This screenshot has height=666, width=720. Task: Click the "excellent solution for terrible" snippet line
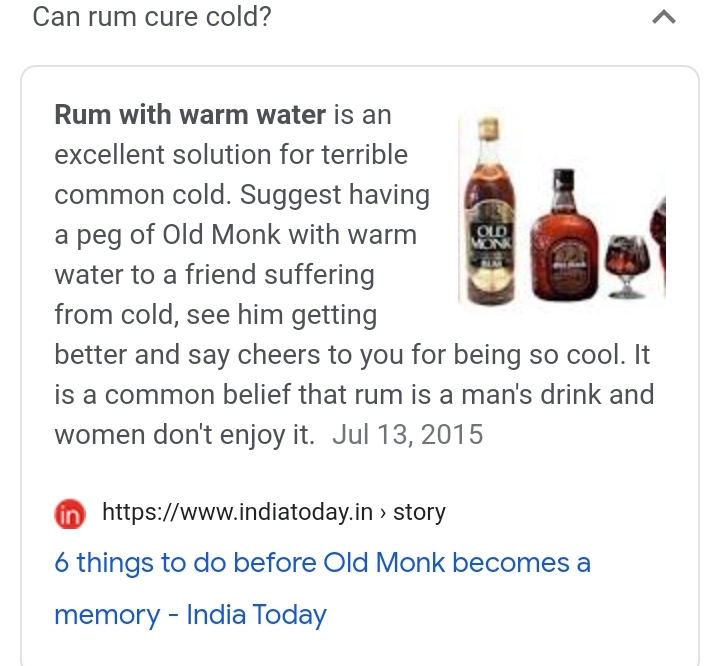coord(231,154)
